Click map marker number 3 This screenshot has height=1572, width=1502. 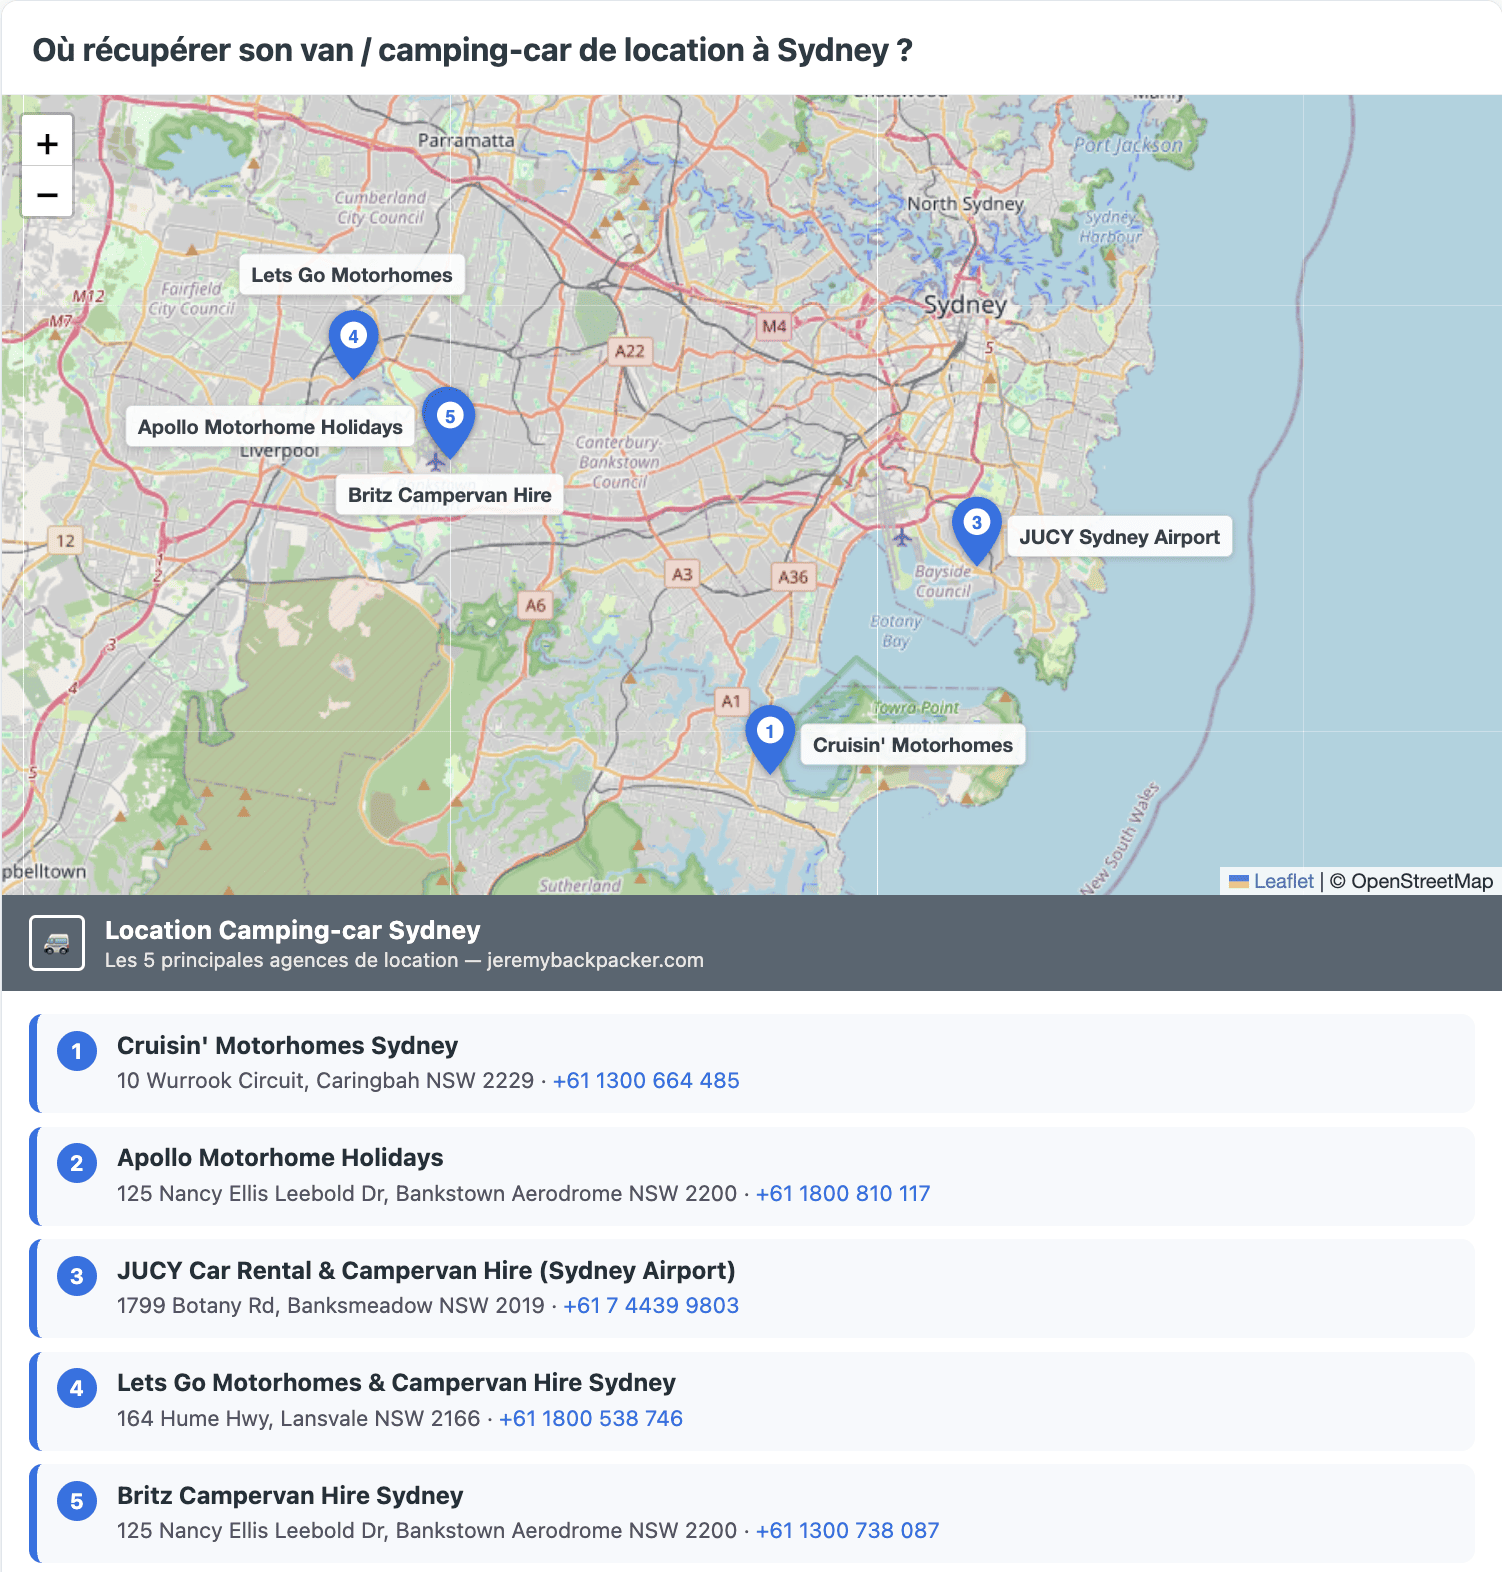pos(977,530)
